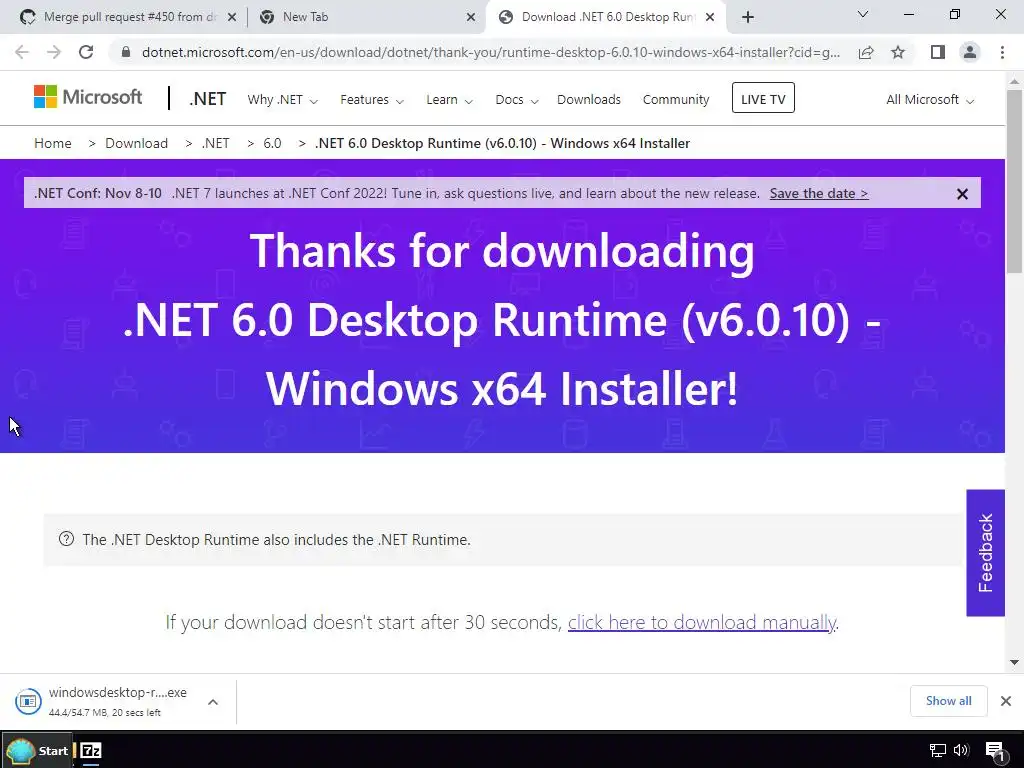Open the Chrome profile avatar
Screen dimensions: 1024x768
tap(970, 52)
